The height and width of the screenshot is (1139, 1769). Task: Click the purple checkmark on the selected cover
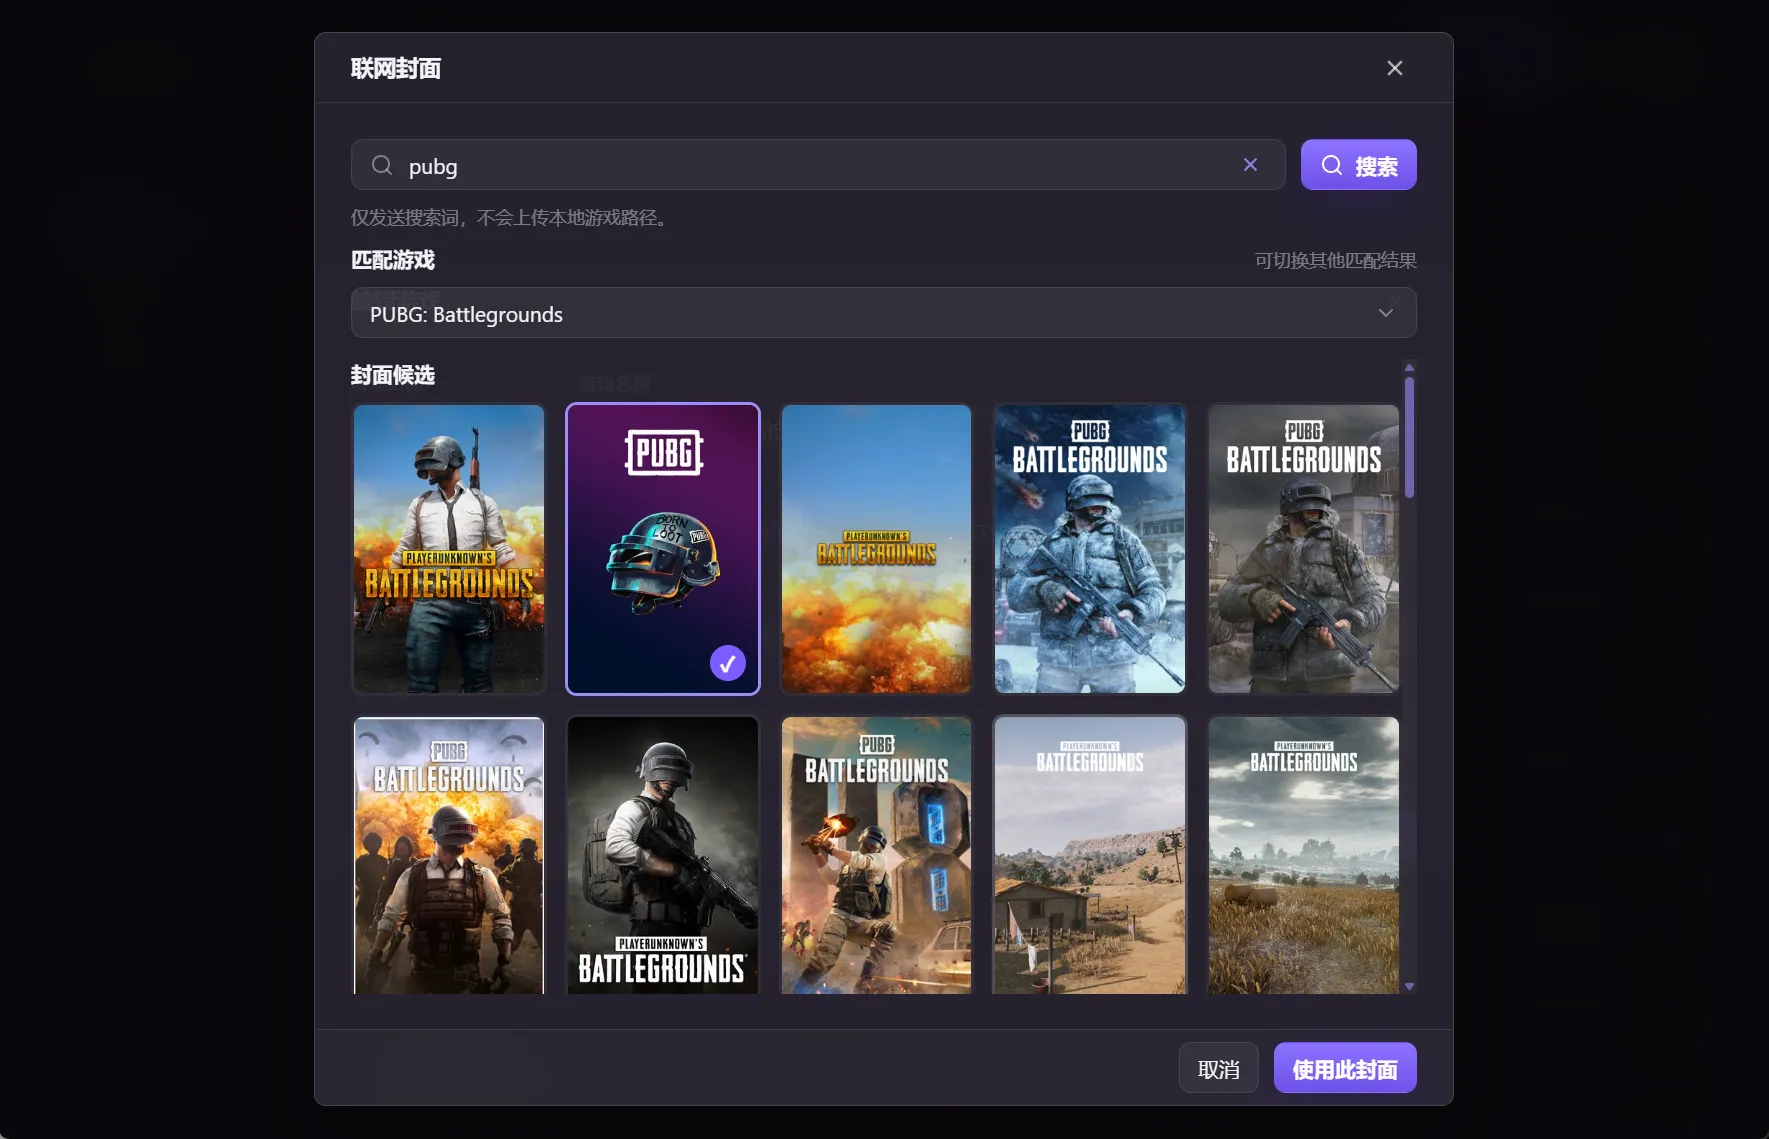(728, 663)
